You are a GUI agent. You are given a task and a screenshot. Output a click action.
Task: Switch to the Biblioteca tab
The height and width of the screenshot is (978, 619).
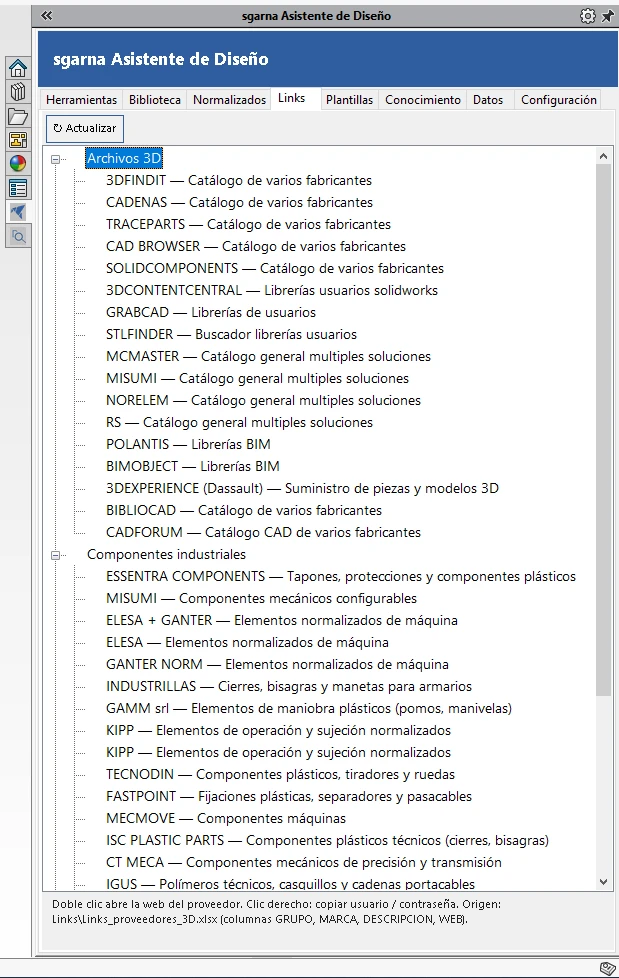[x=155, y=100]
